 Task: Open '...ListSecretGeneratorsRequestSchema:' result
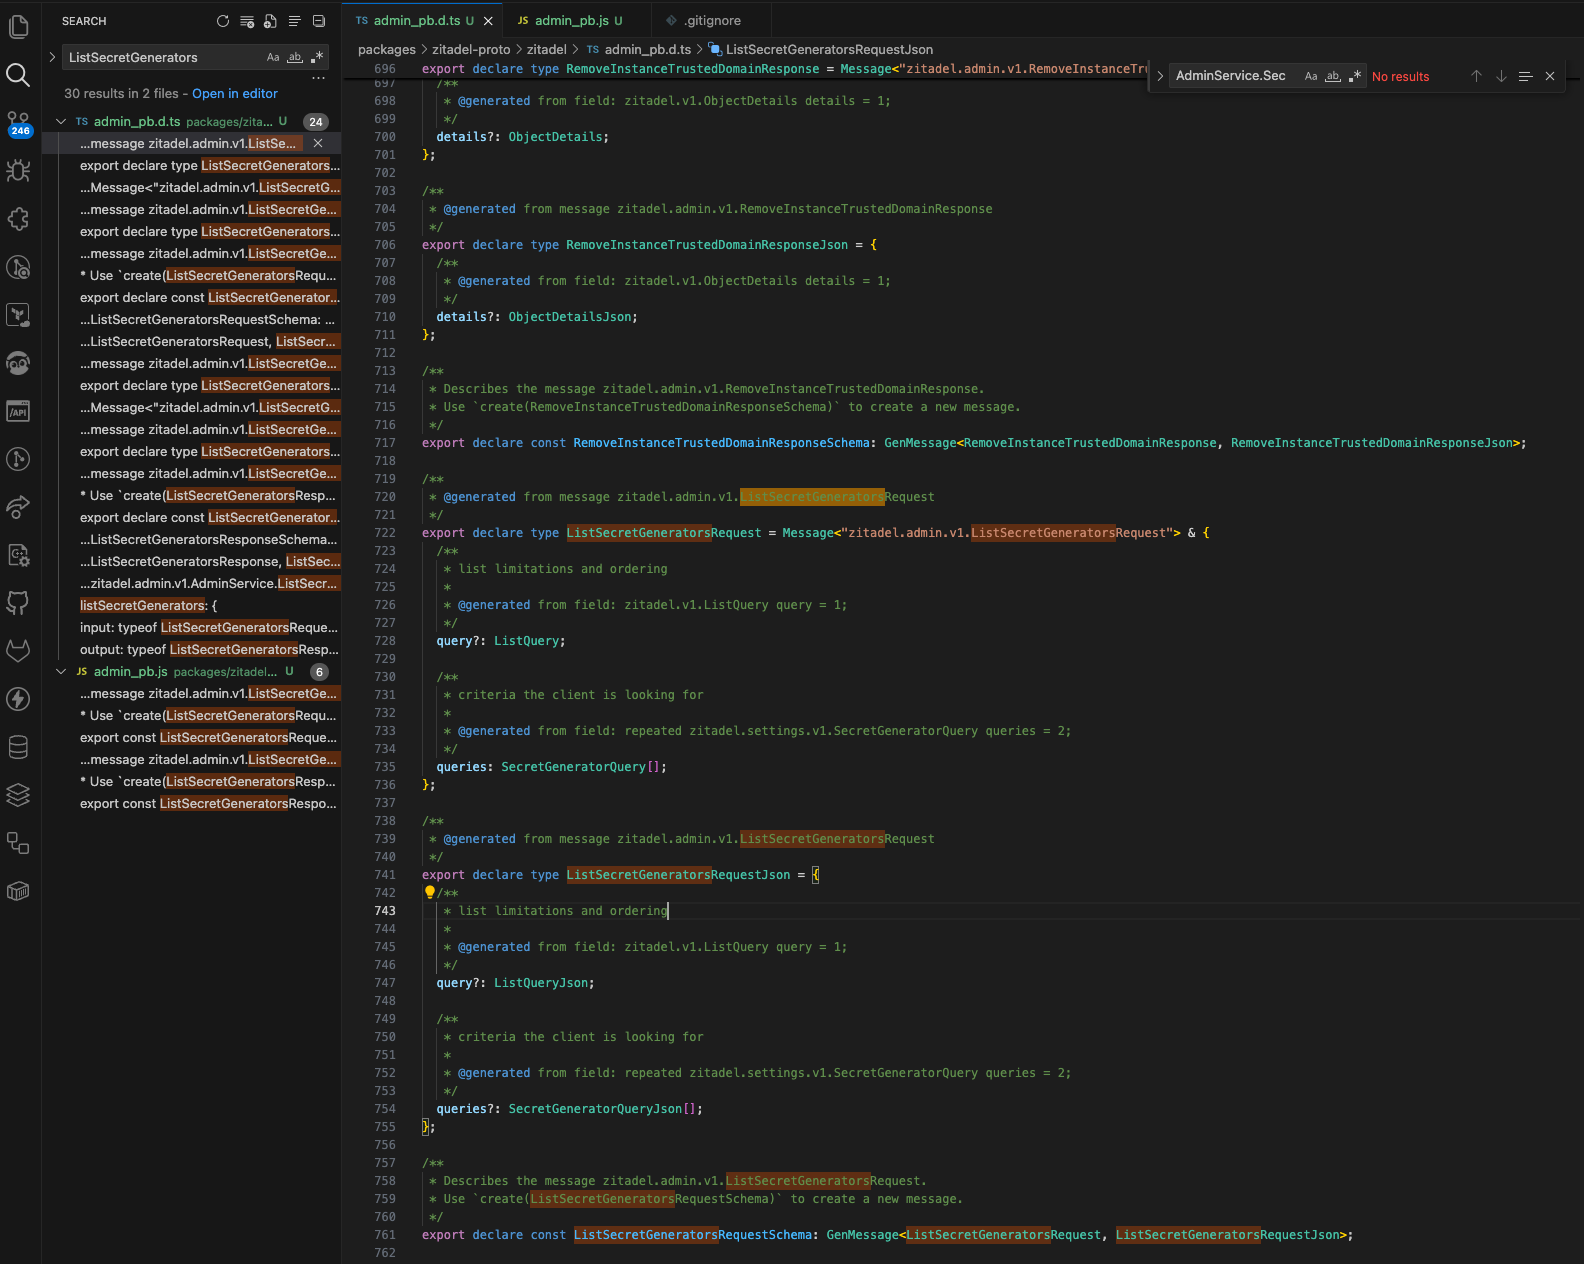tap(191, 319)
